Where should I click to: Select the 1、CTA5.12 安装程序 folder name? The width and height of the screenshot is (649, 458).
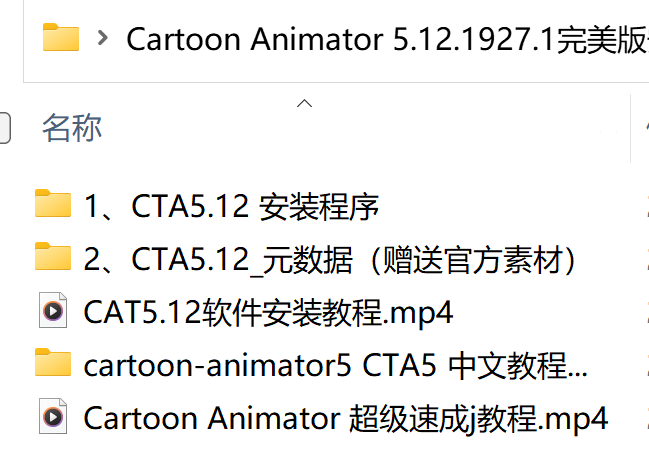coord(231,206)
